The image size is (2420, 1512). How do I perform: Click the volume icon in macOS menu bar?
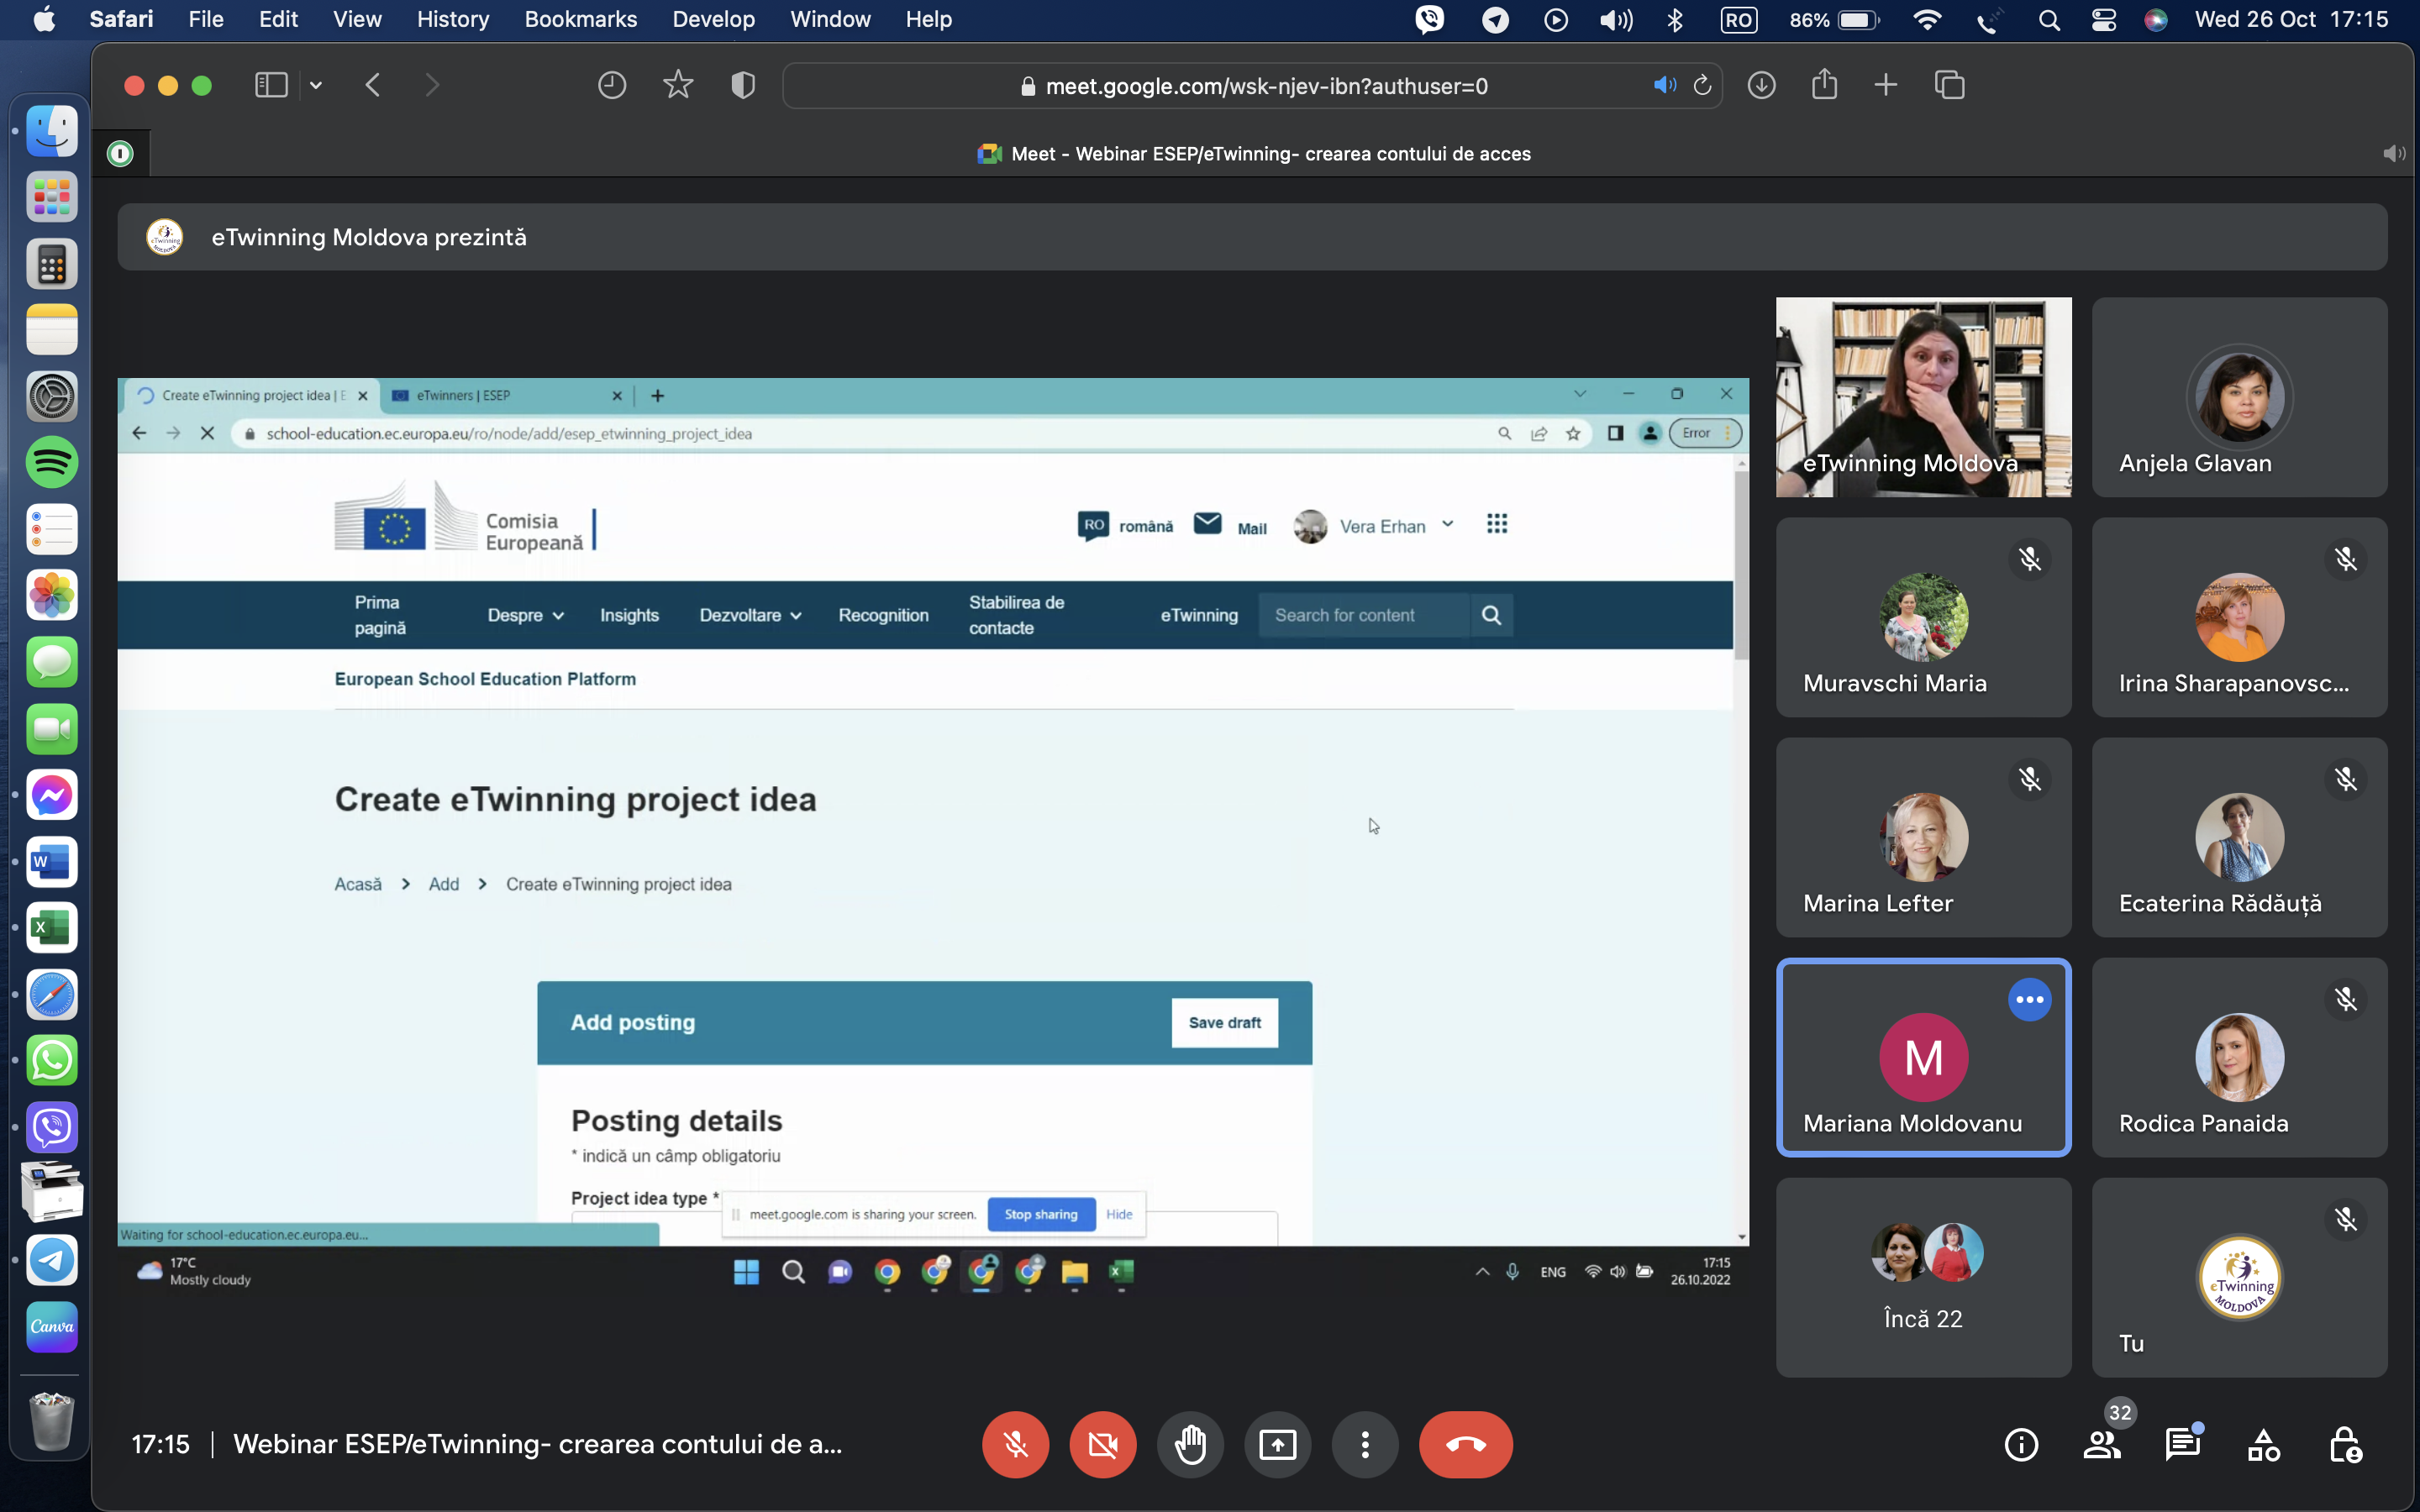1615,19
